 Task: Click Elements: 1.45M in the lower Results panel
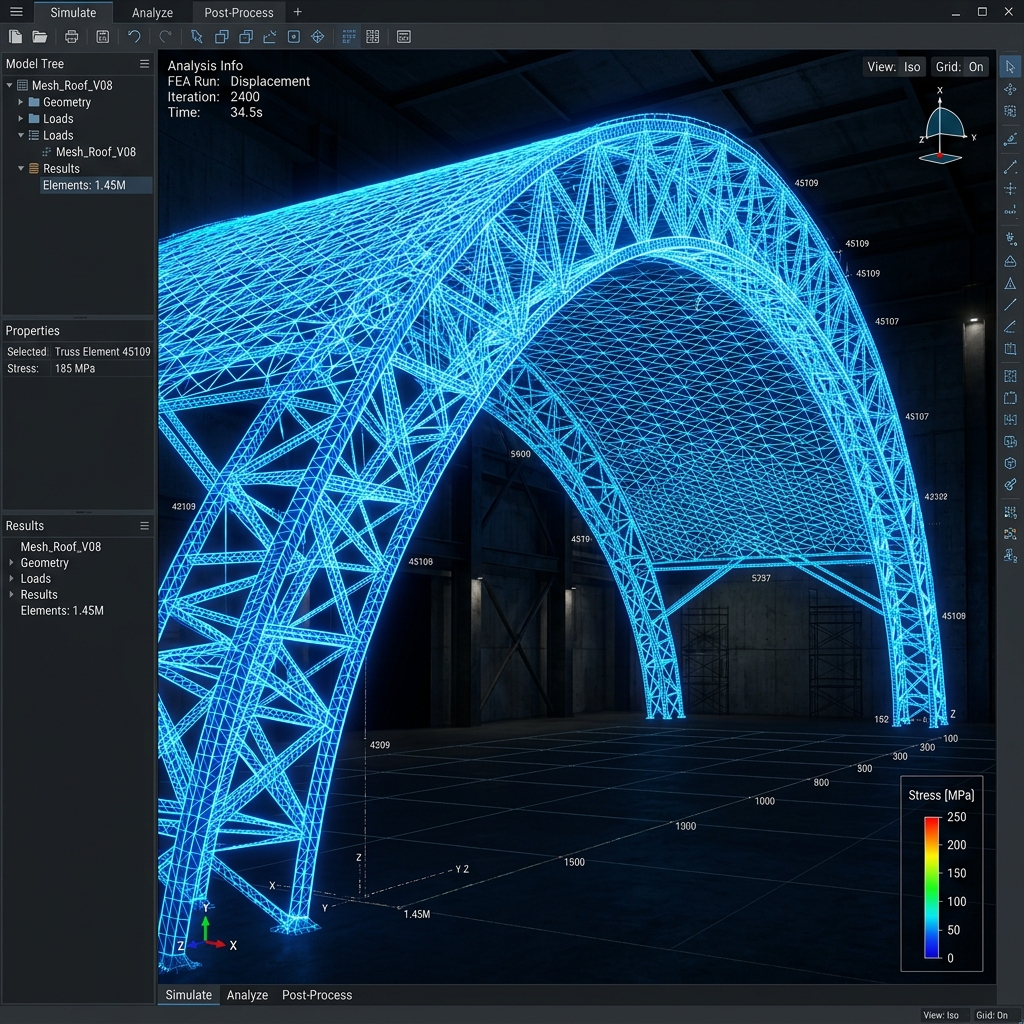click(x=62, y=611)
